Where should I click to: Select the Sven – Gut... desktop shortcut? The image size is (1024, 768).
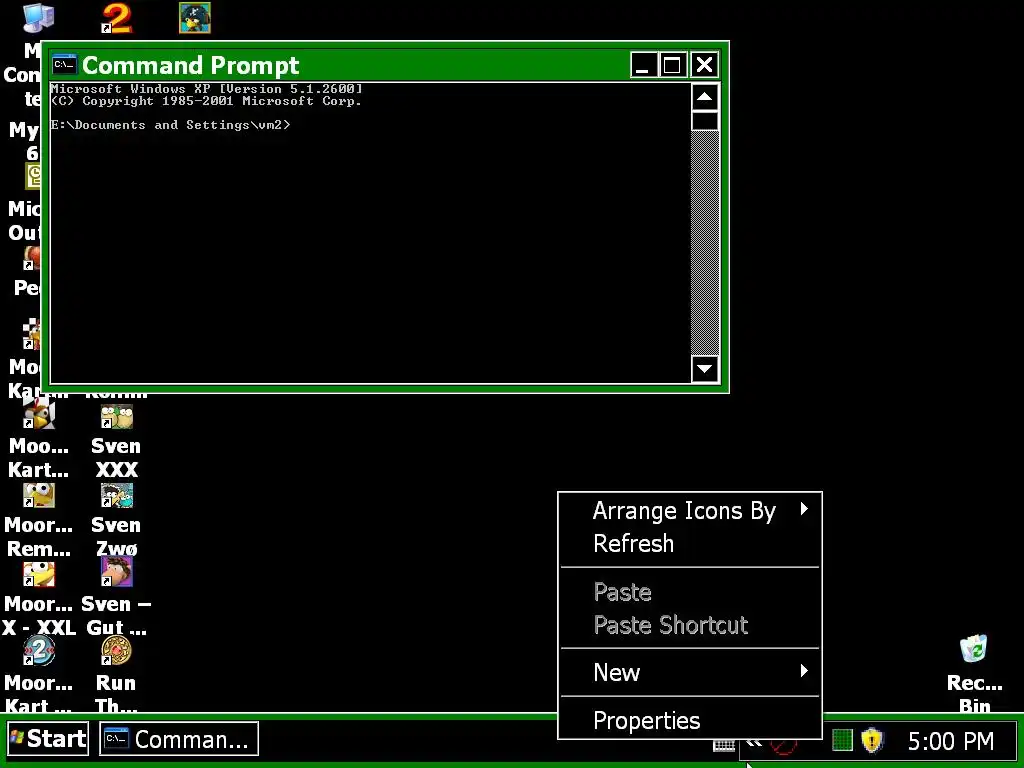click(117, 572)
